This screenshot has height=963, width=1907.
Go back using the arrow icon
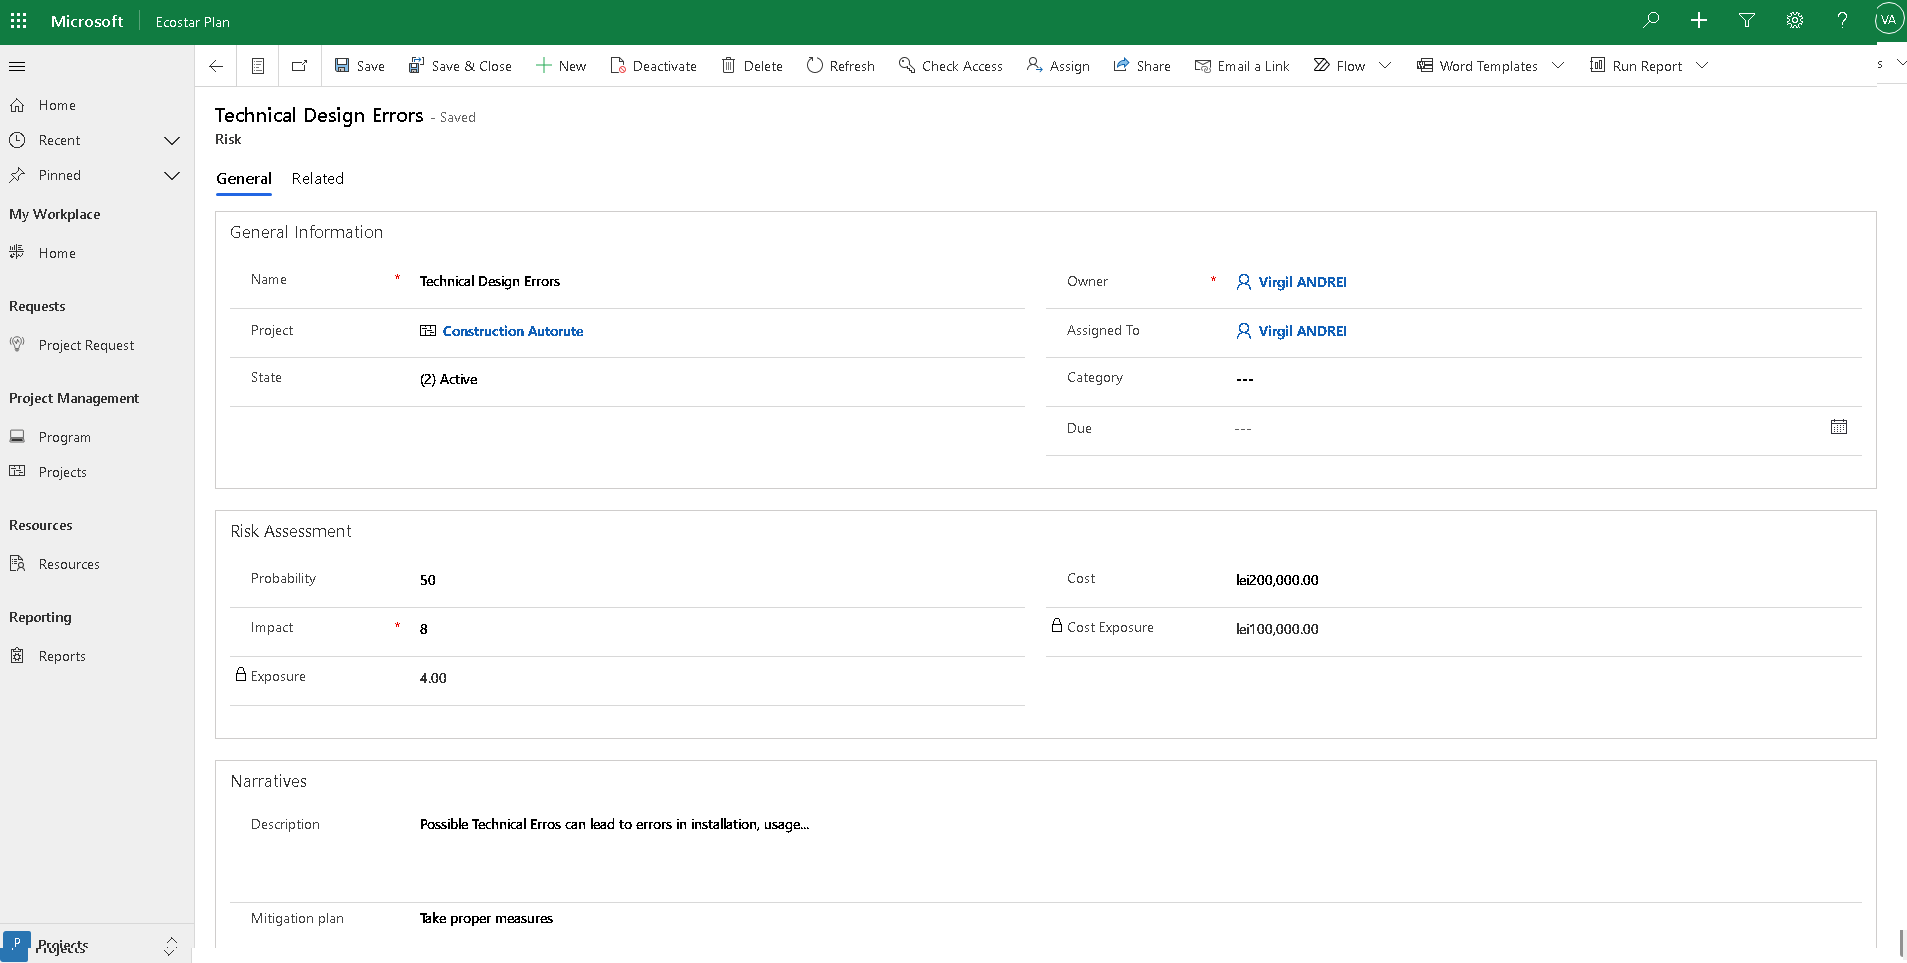coord(216,66)
